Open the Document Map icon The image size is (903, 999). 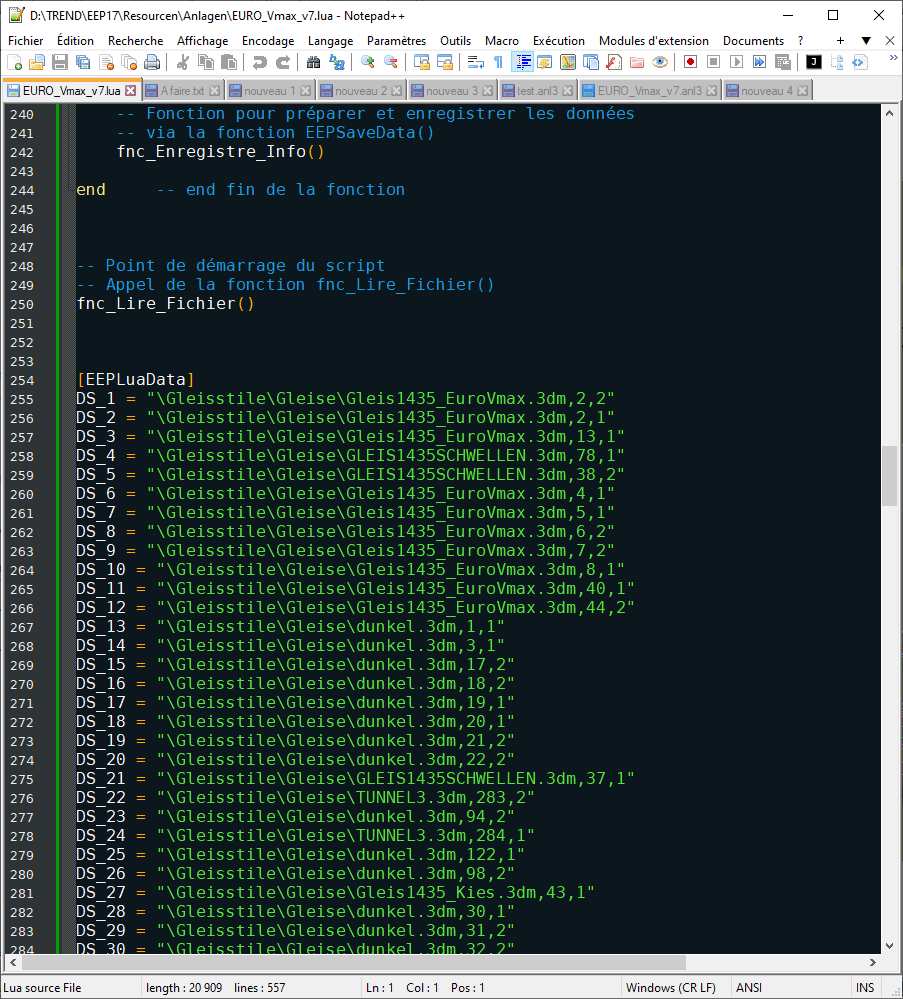click(567, 62)
